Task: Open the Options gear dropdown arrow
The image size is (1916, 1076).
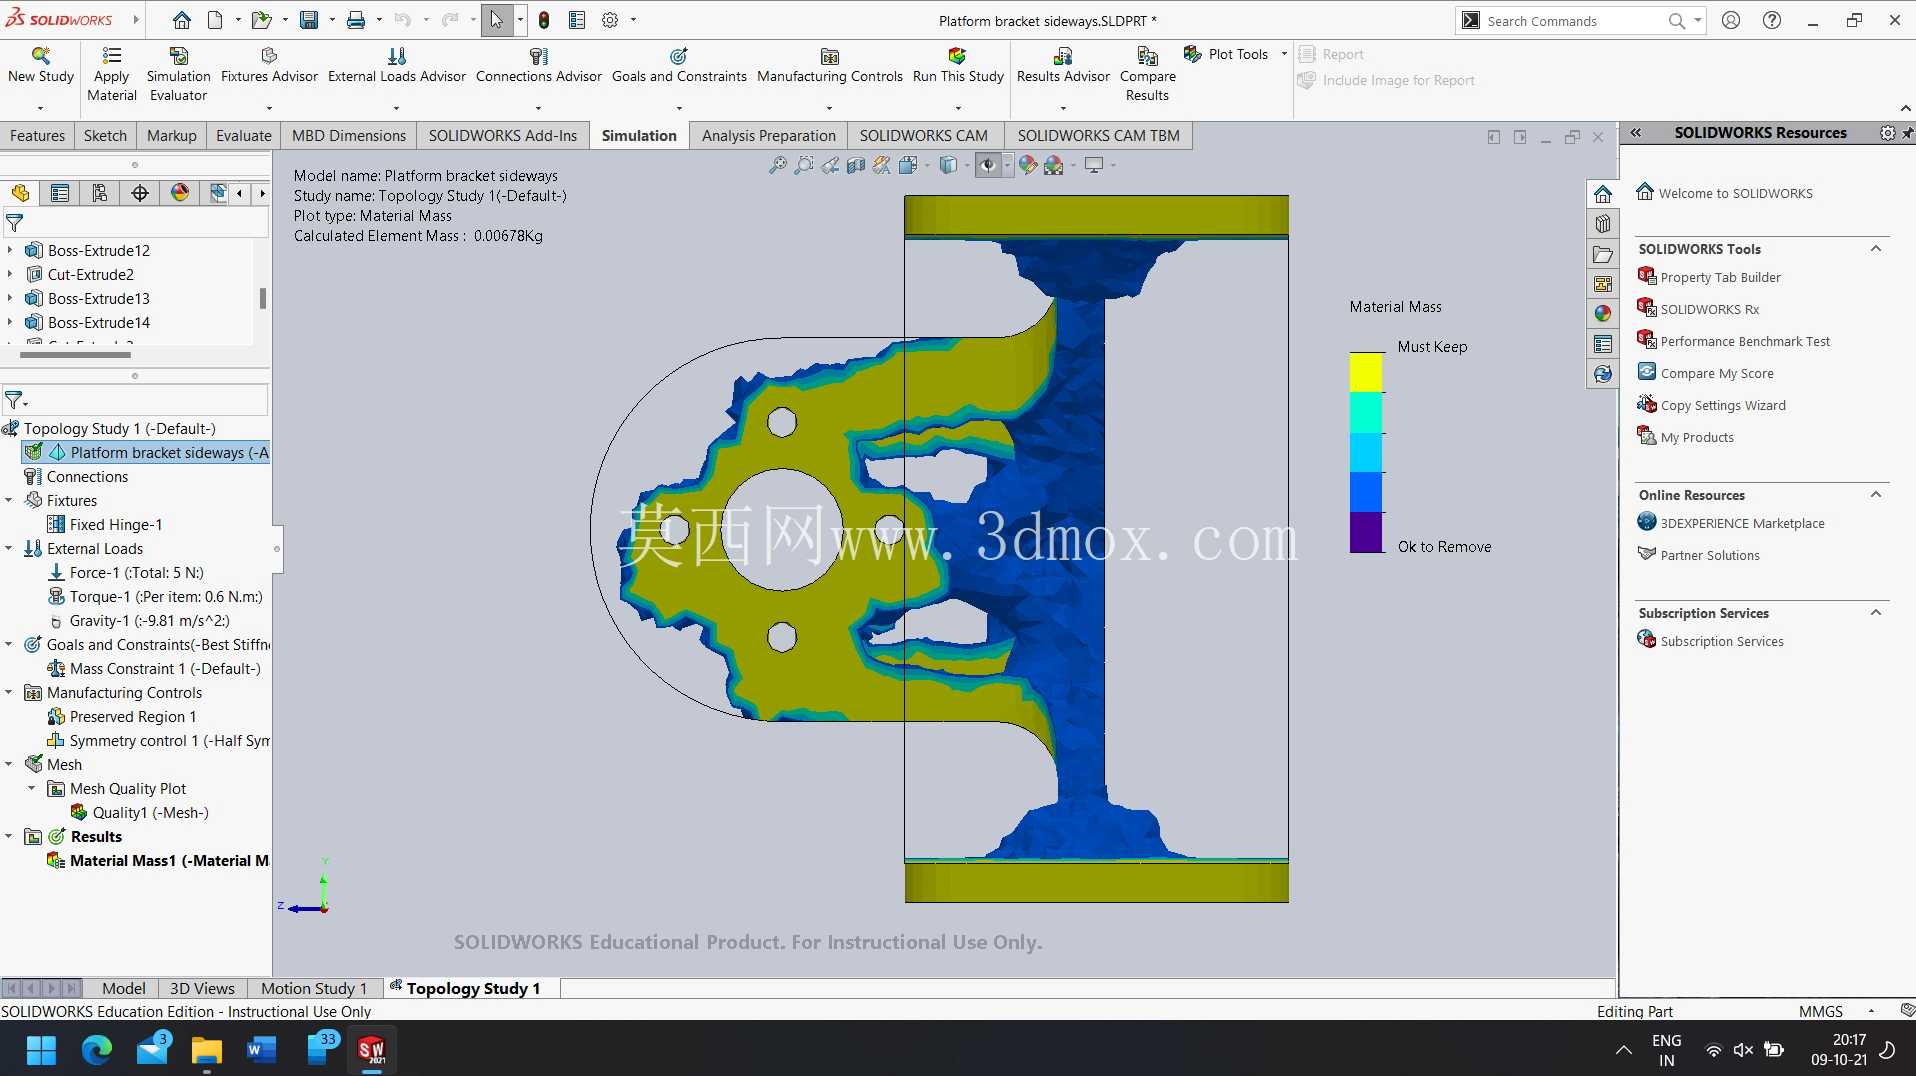Action: 633,20
